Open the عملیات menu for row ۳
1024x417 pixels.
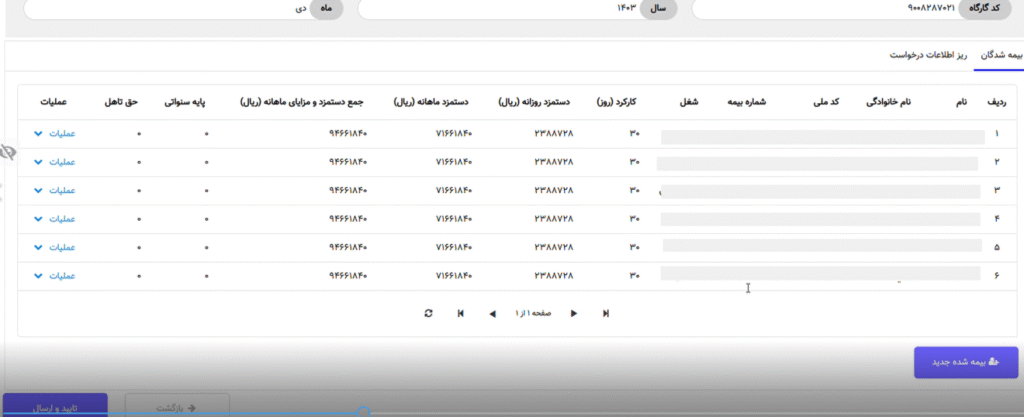click(55, 191)
